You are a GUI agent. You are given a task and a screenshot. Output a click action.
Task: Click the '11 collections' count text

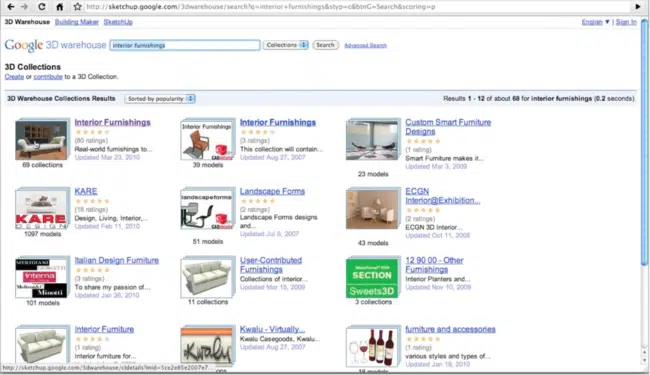(x=208, y=302)
